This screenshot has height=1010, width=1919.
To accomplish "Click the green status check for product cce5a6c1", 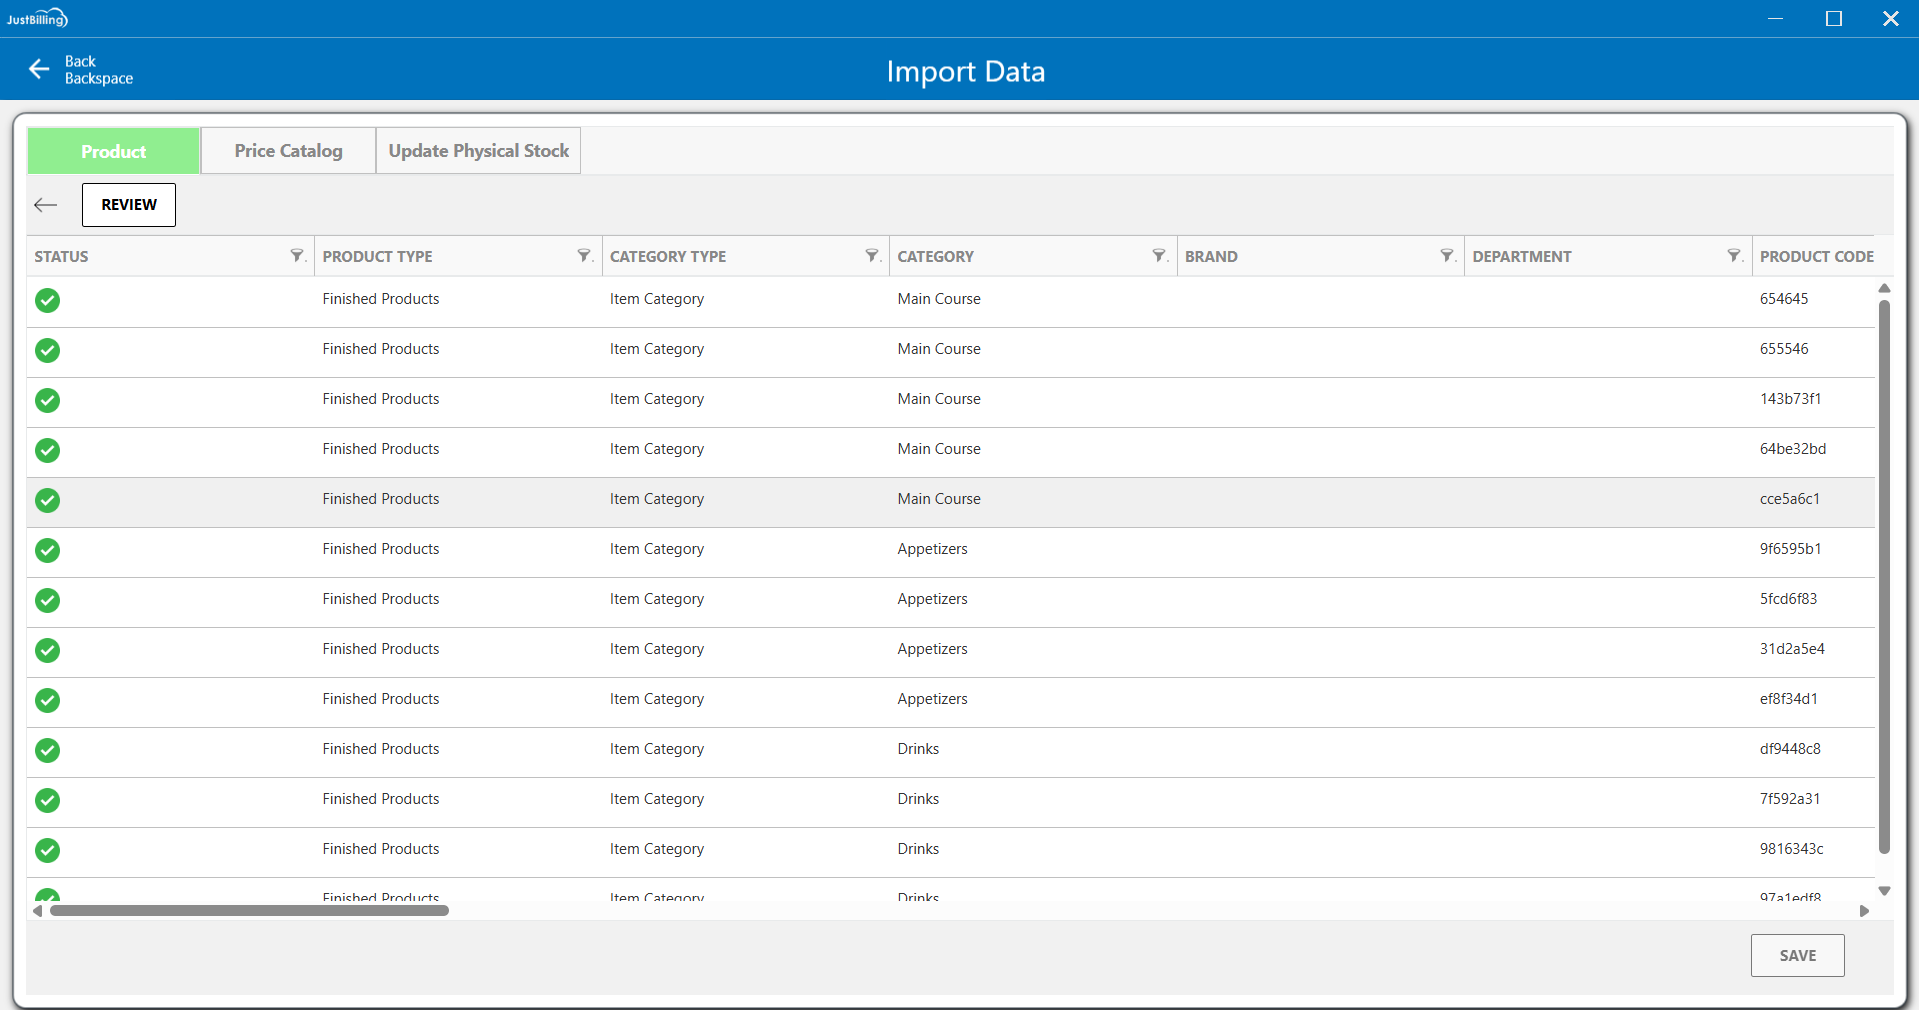I will [x=47, y=500].
